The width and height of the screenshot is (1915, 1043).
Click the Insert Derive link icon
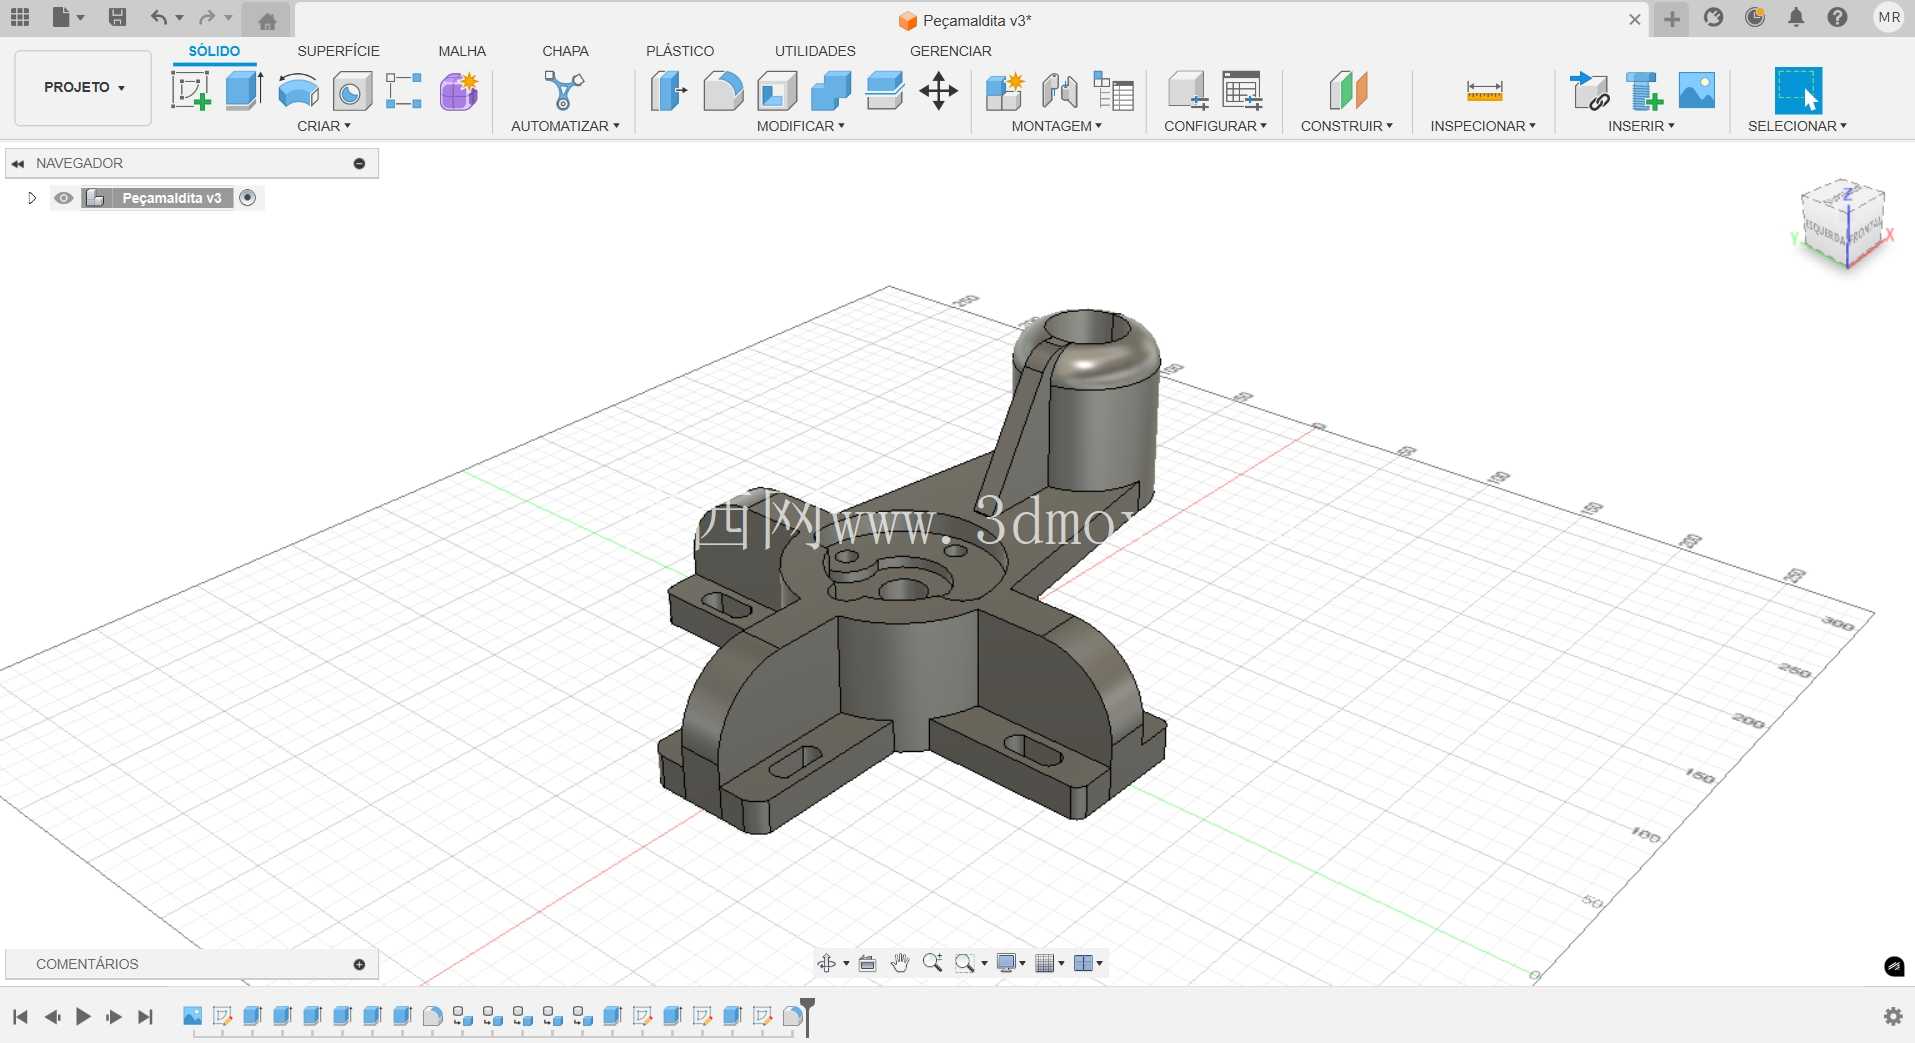1589,91
